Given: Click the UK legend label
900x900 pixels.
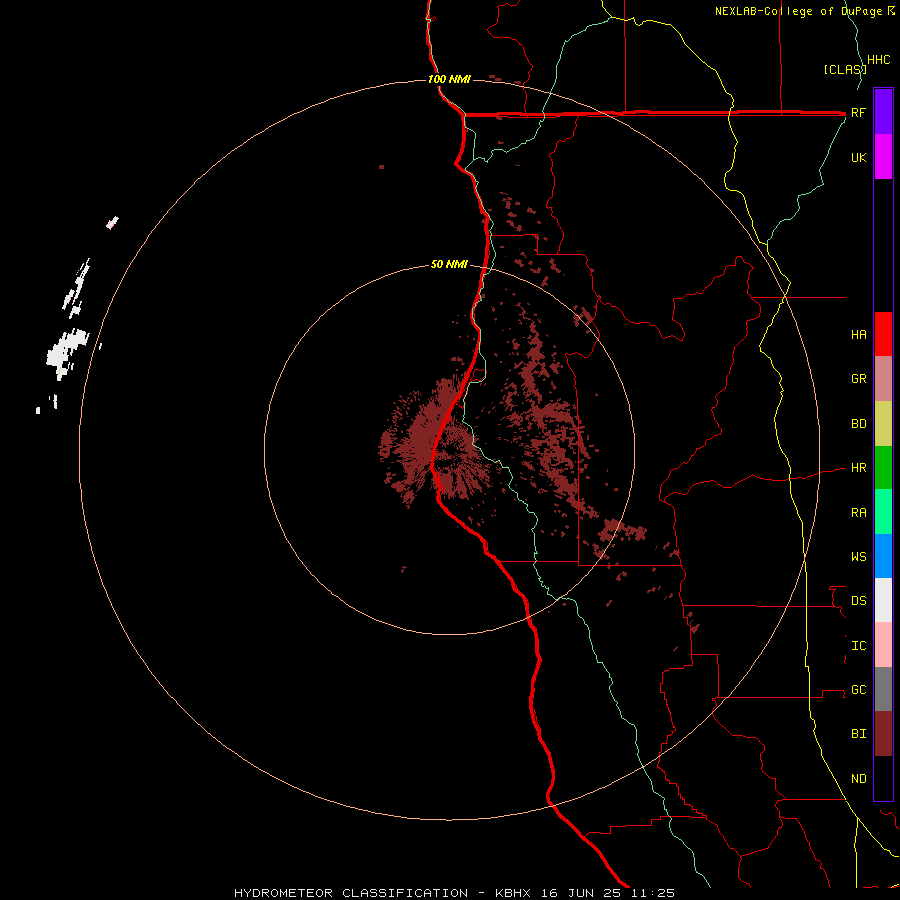Looking at the screenshot, I should click(859, 157).
